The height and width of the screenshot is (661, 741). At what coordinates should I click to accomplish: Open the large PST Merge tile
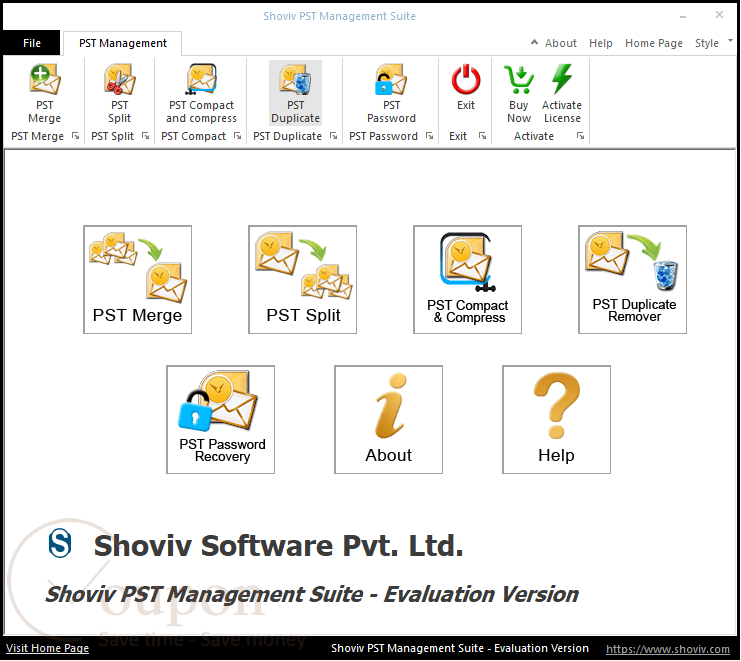click(x=138, y=280)
